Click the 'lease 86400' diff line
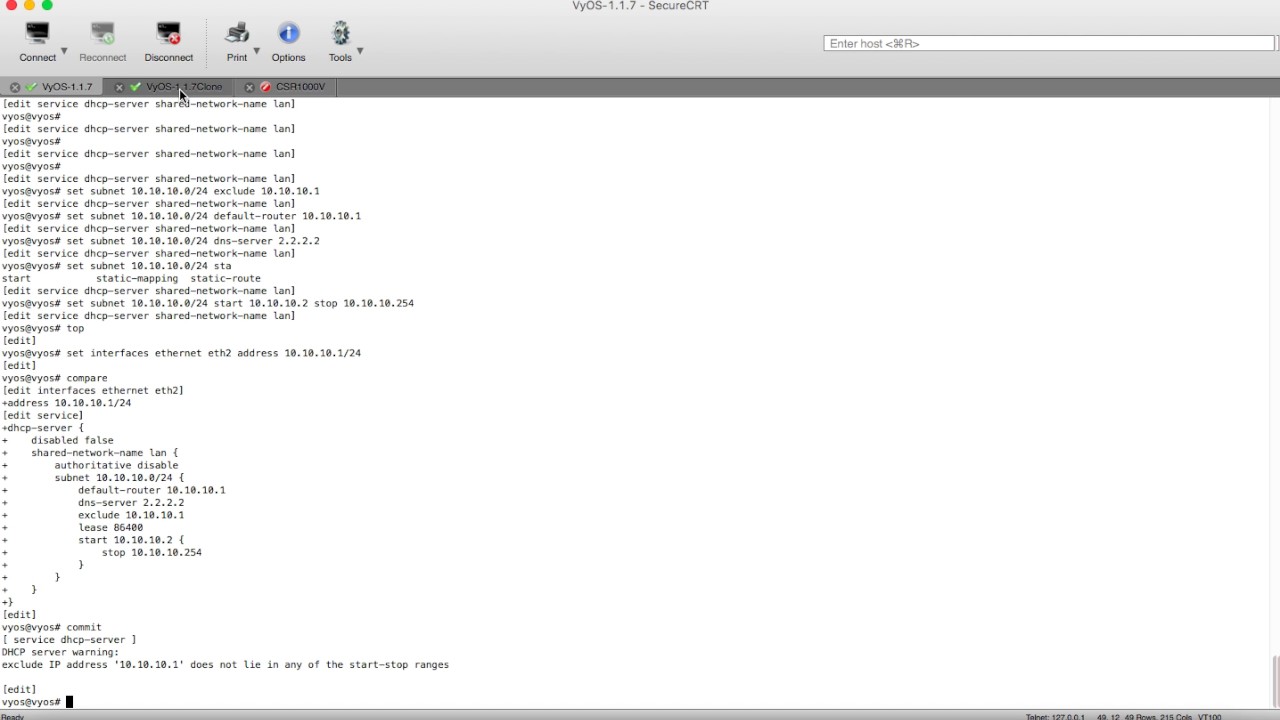Image resolution: width=1280 pixels, height=720 pixels. 110,527
